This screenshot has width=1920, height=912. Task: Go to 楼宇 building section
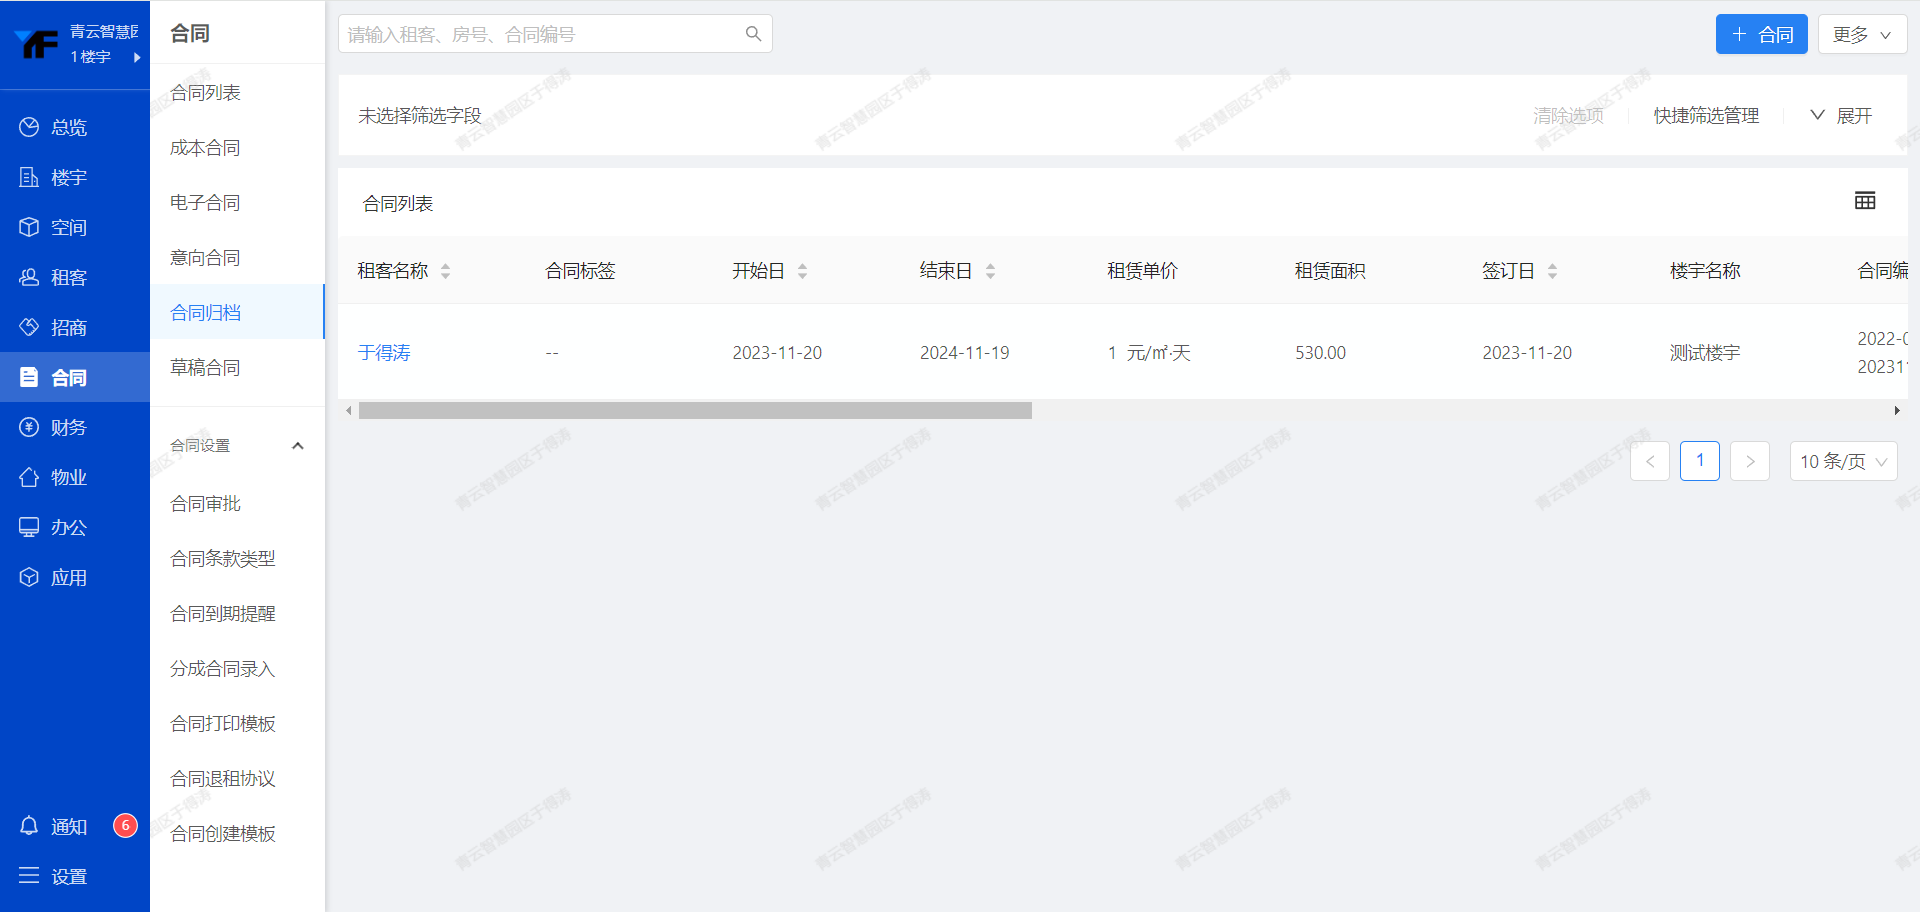coord(68,177)
